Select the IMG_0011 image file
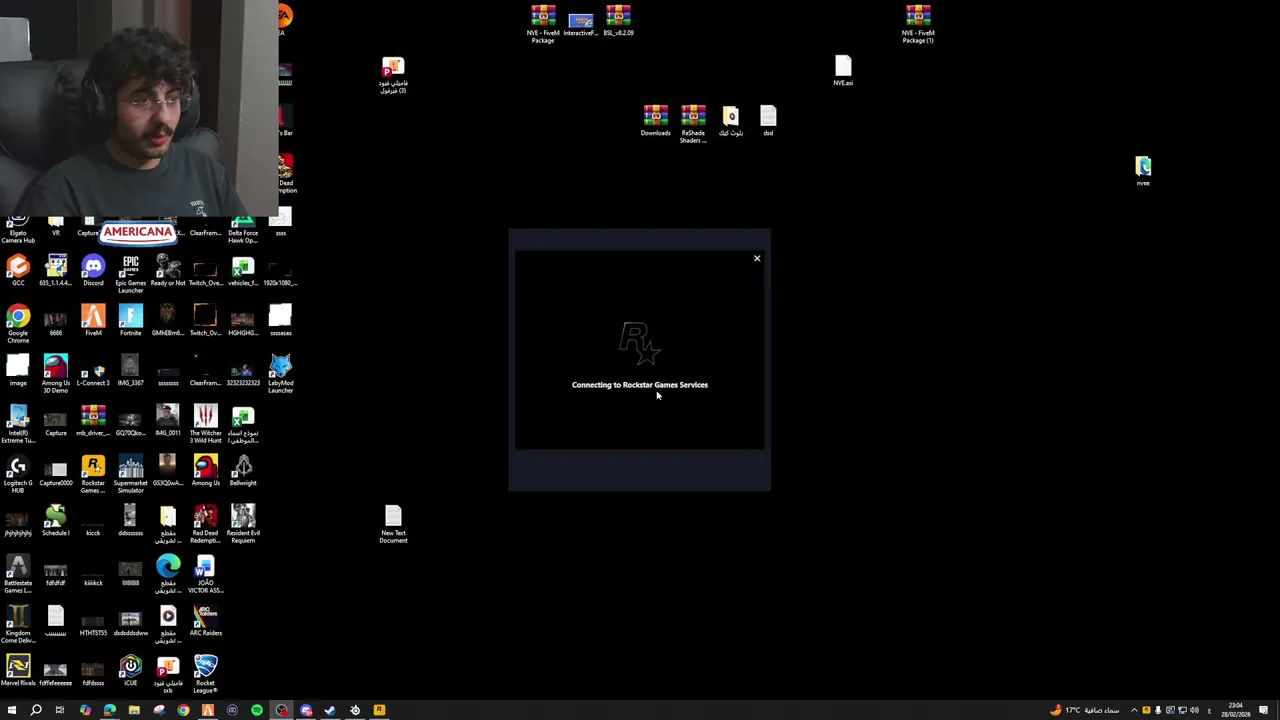This screenshot has height=720, width=1280. [168, 421]
